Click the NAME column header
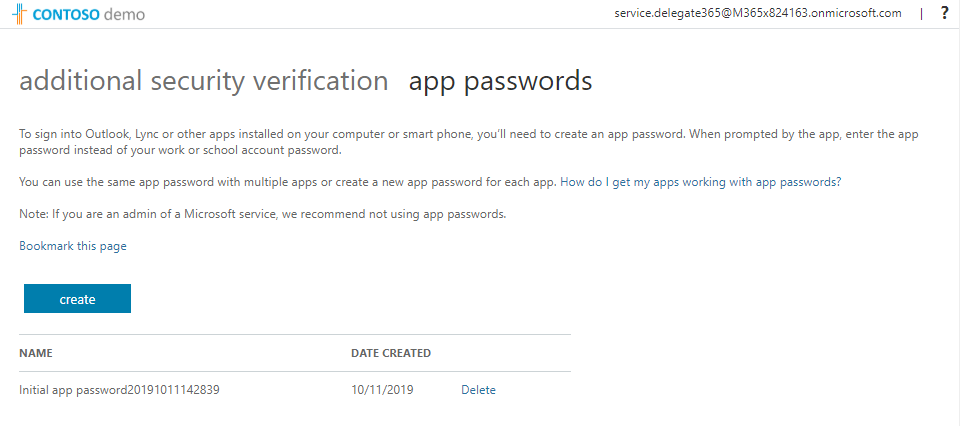This screenshot has width=960, height=426. (x=36, y=353)
